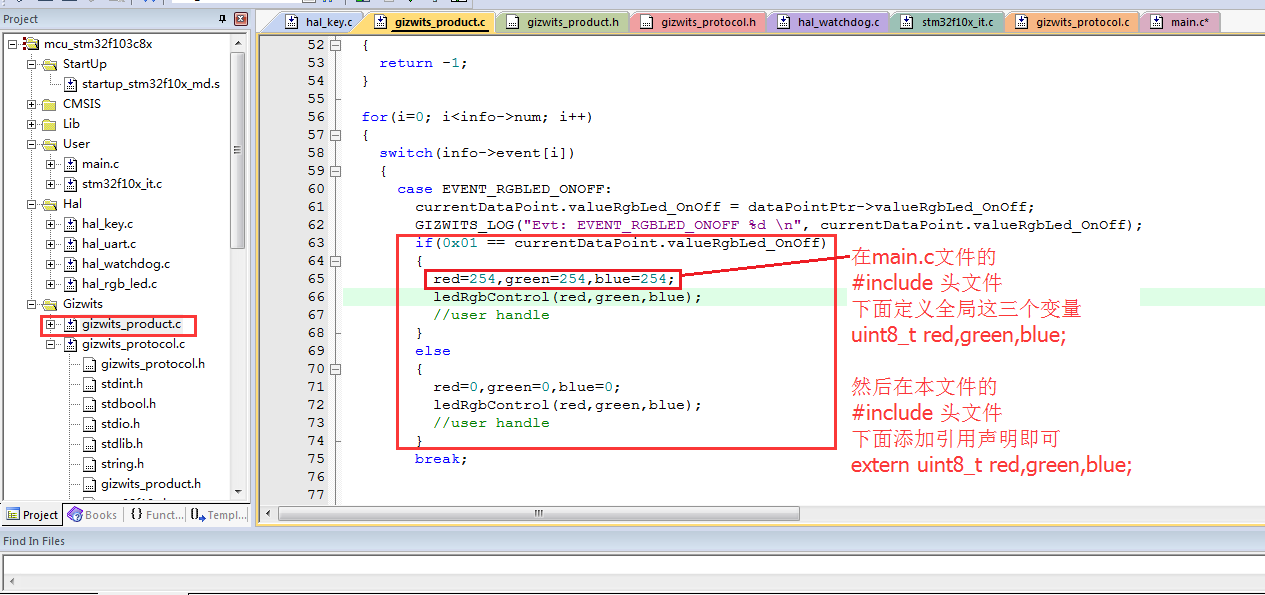Image resolution: width=1265 pixels, height=595 pixels.
Task: Select gizwits_protocol.h under gizwits_protocol.c
Action: [x=152, y=364]
